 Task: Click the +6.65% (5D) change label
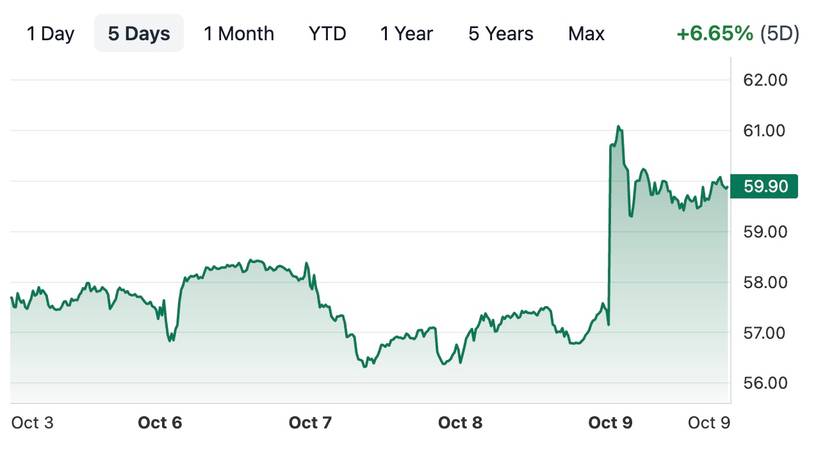[x=737, y=33]
